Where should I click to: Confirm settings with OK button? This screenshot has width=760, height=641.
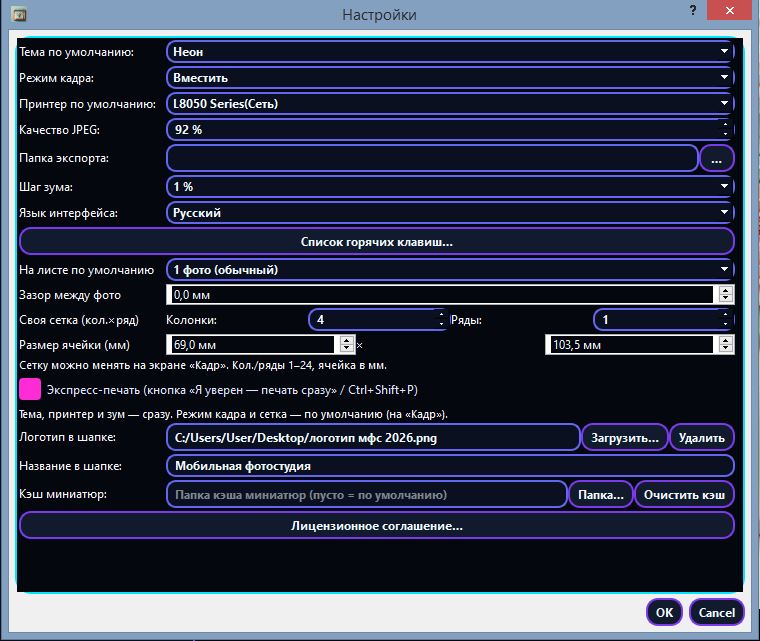click(664, 612)
